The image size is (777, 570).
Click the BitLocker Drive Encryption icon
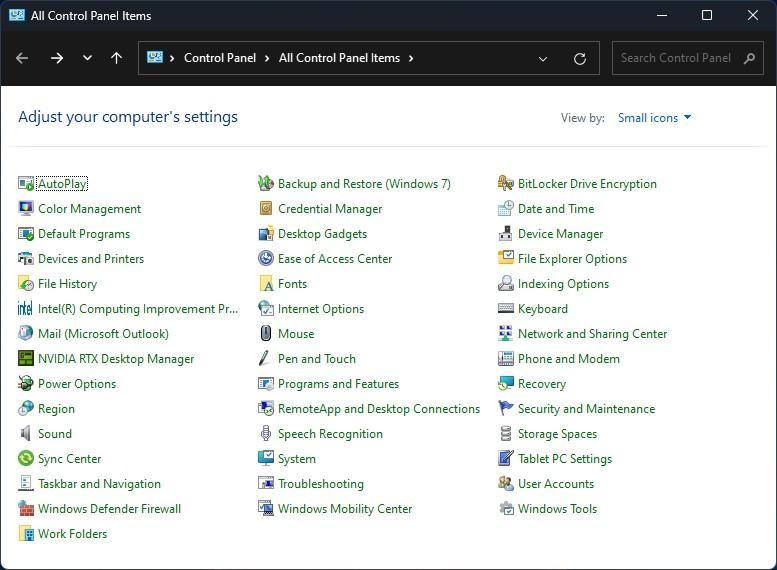pyautogui.click(x=506, y=184)
